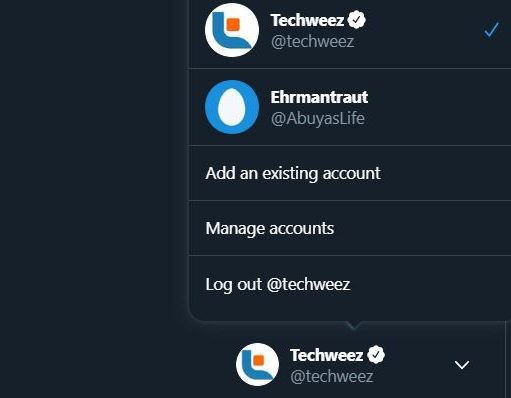Select the Techweez account name in list

coord(307,20)
